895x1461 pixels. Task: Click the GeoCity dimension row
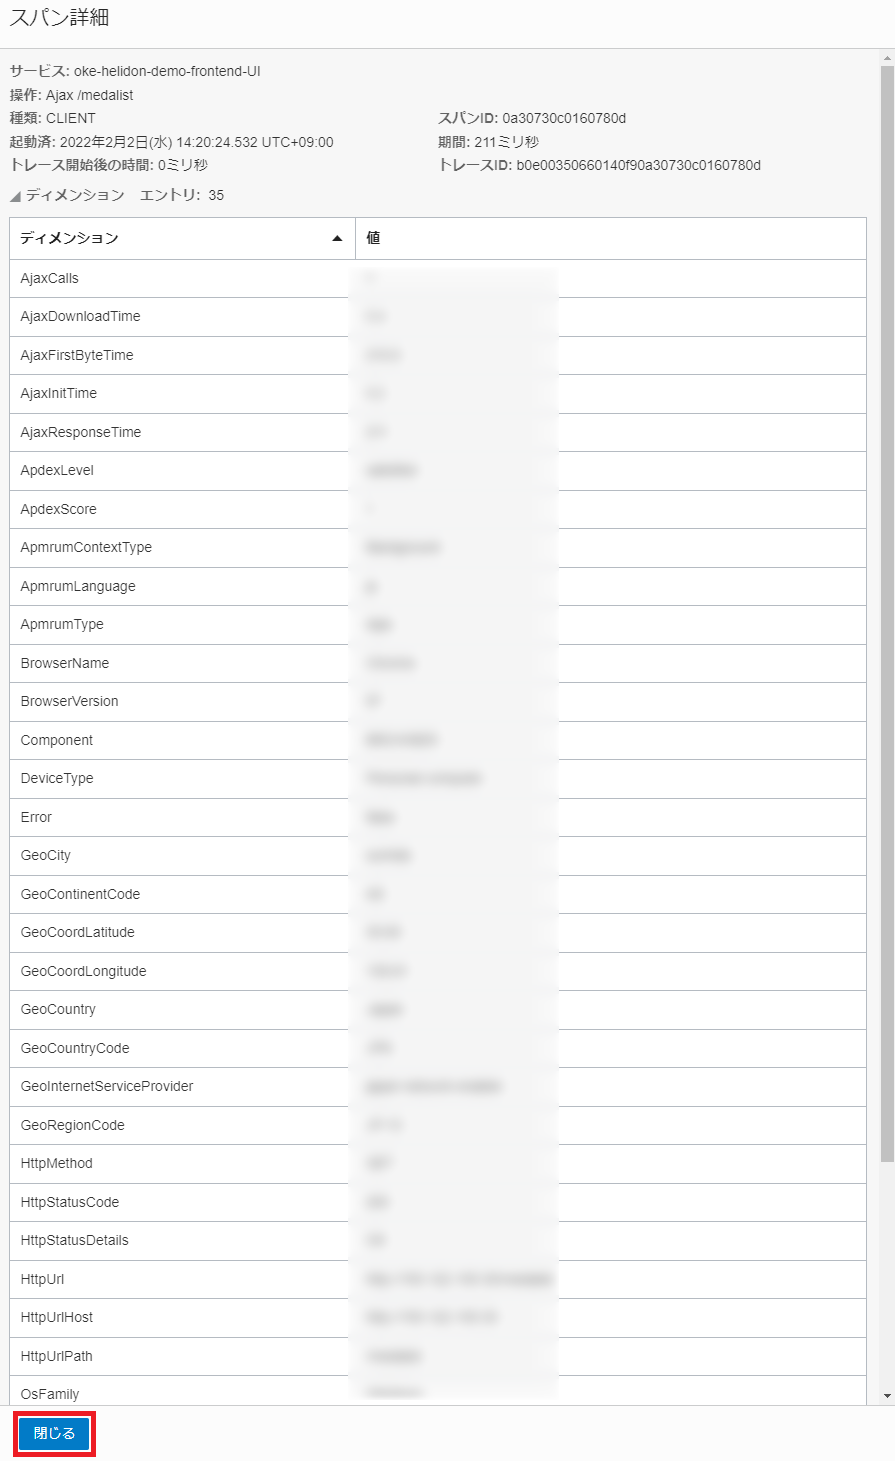pos(46,855)
